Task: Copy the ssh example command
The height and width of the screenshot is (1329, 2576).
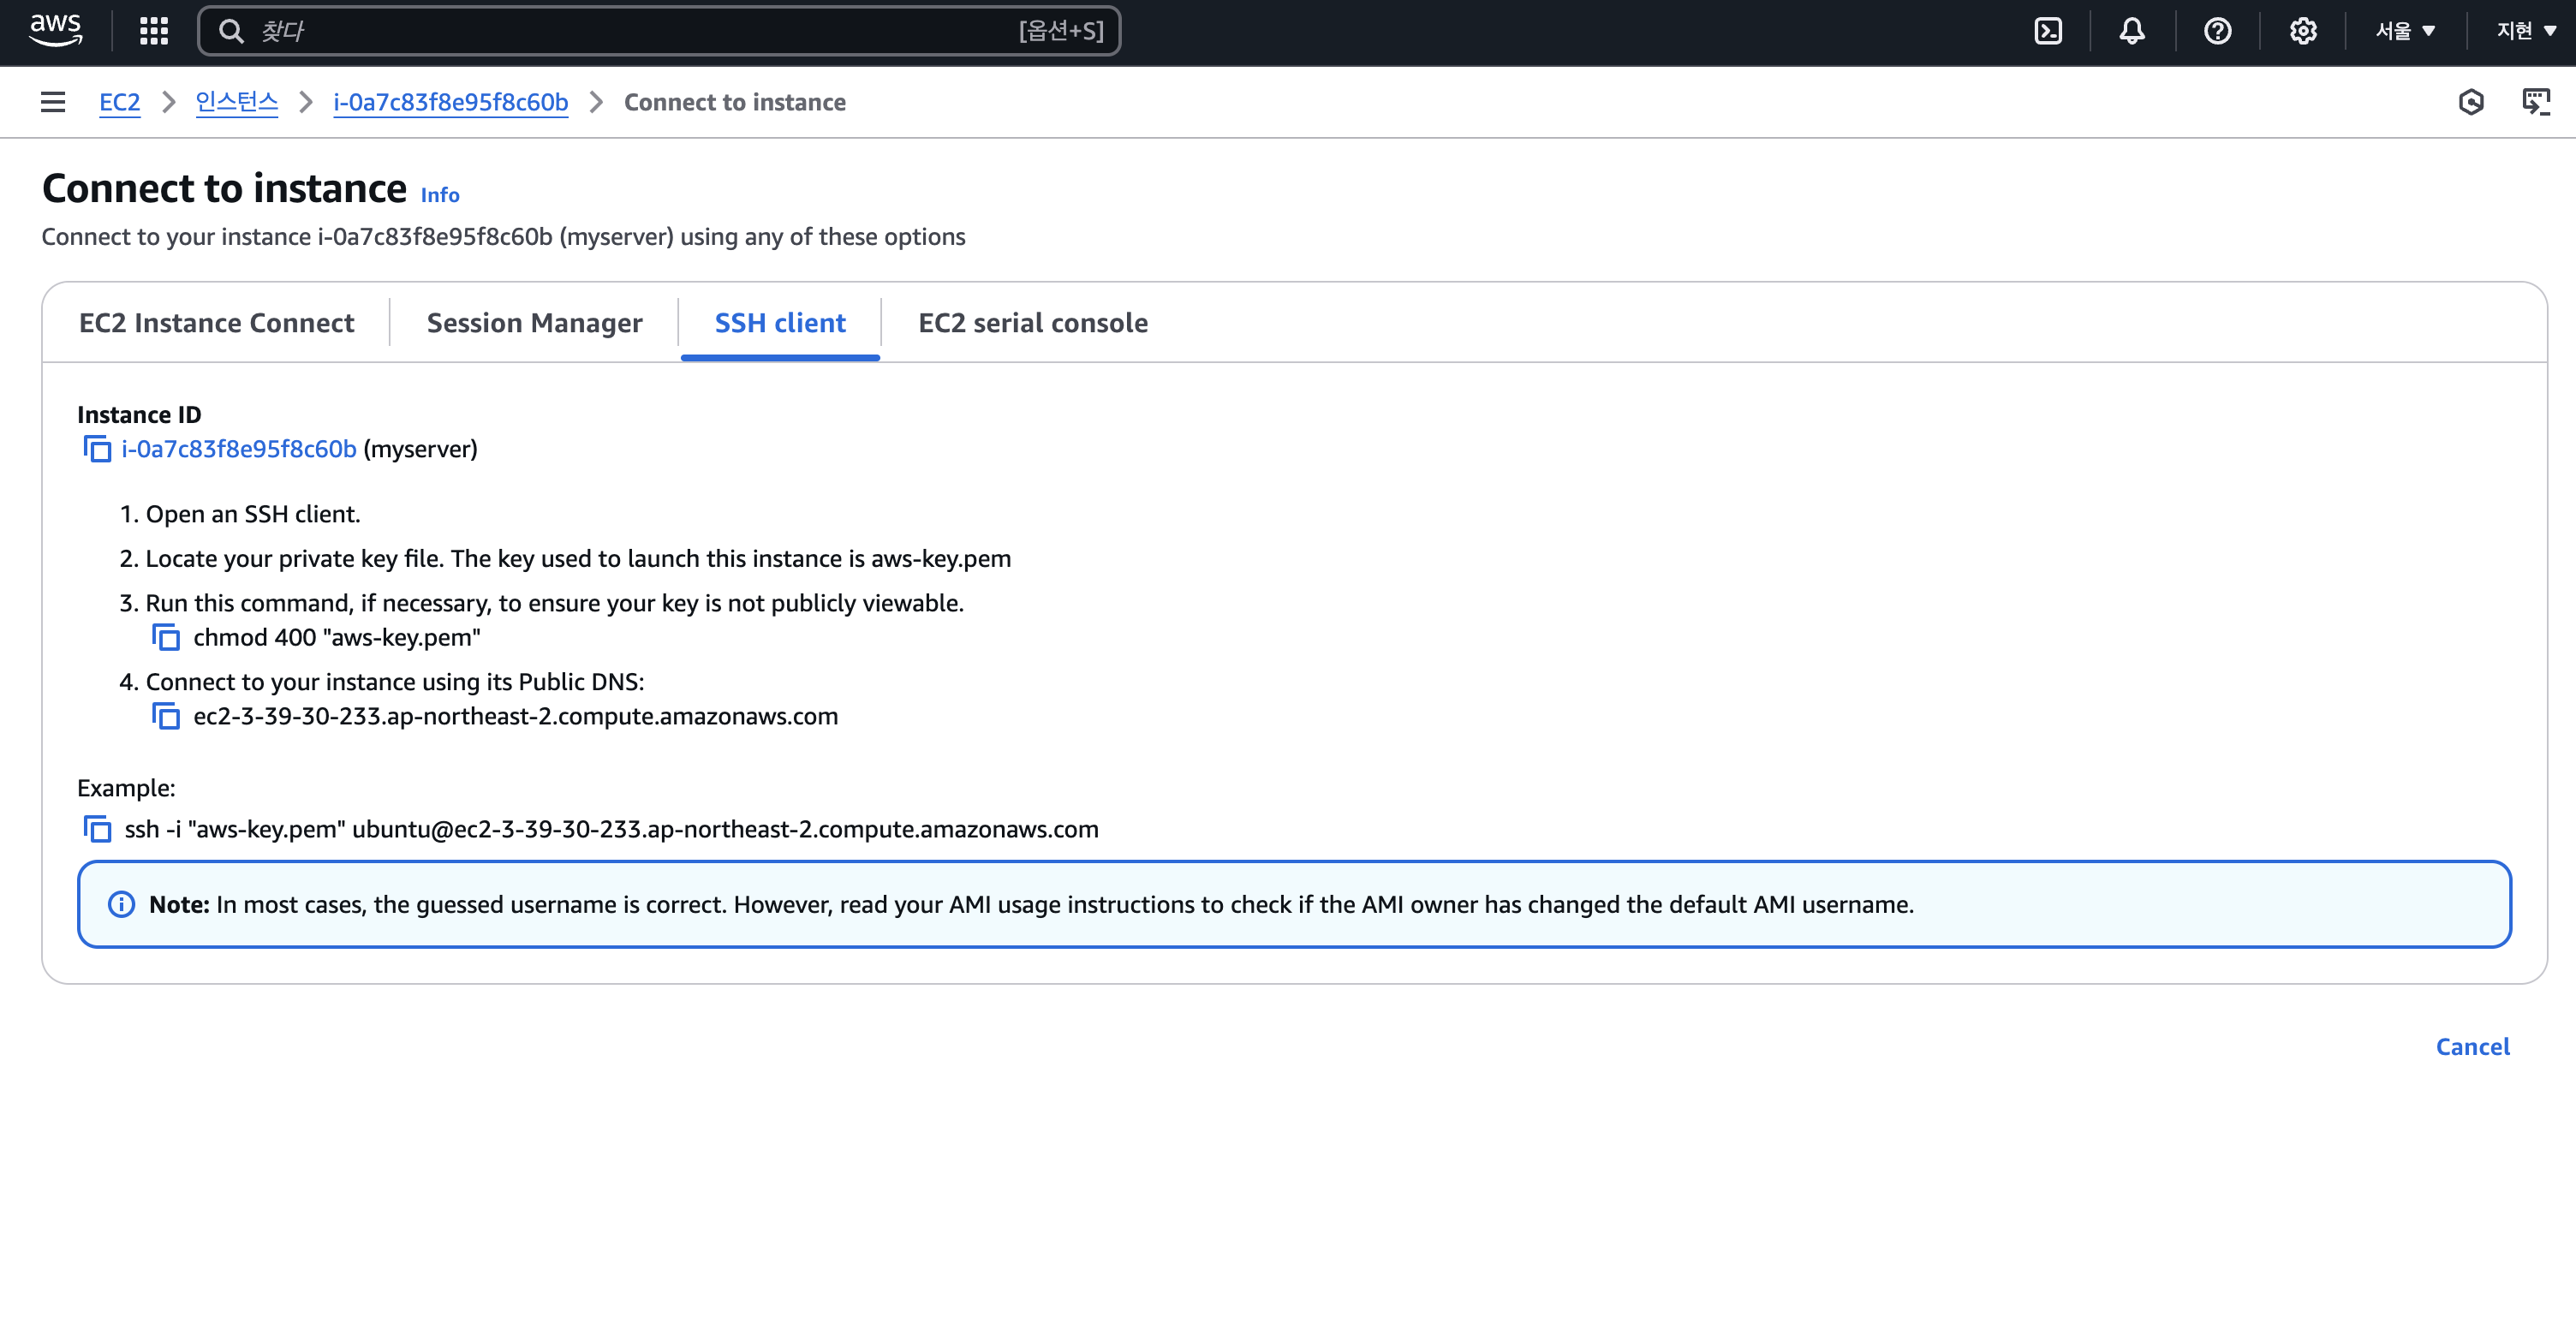Action: click(x=97, y=830)
